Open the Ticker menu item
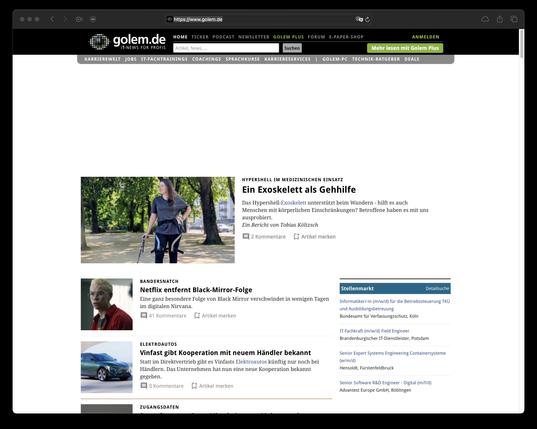This screenshot has height=429, width=537. point(200,37)
